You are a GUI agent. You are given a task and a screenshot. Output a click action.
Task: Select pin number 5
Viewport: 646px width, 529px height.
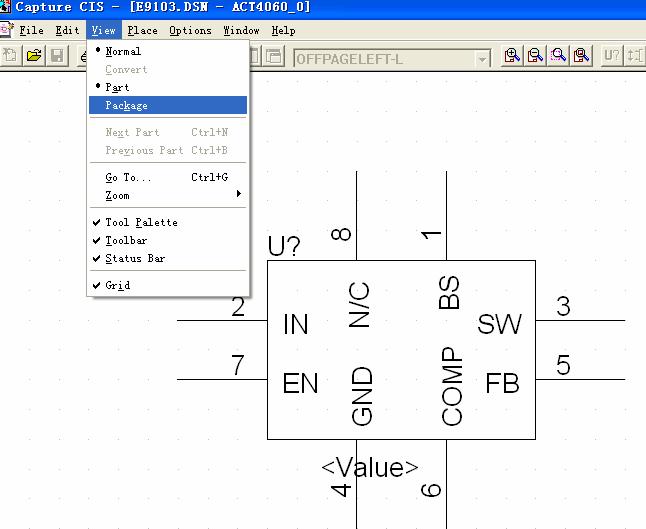coord(564,365)
